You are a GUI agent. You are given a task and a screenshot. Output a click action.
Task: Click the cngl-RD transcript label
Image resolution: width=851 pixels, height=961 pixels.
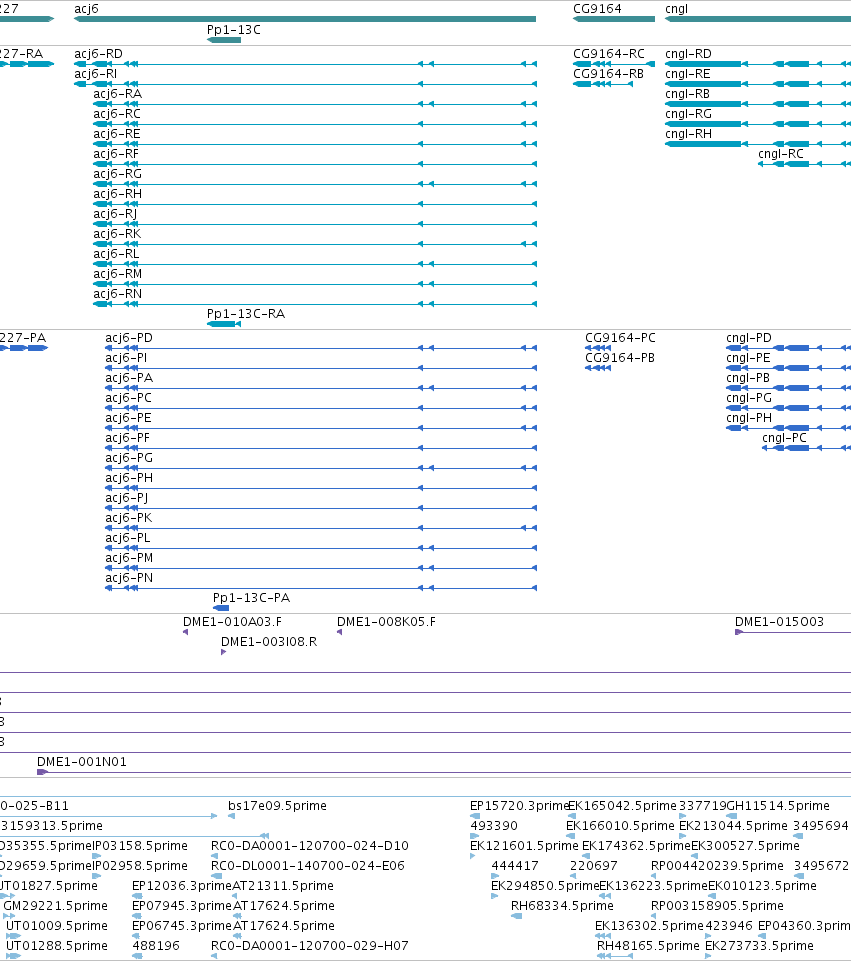click(x=689, y=53)
